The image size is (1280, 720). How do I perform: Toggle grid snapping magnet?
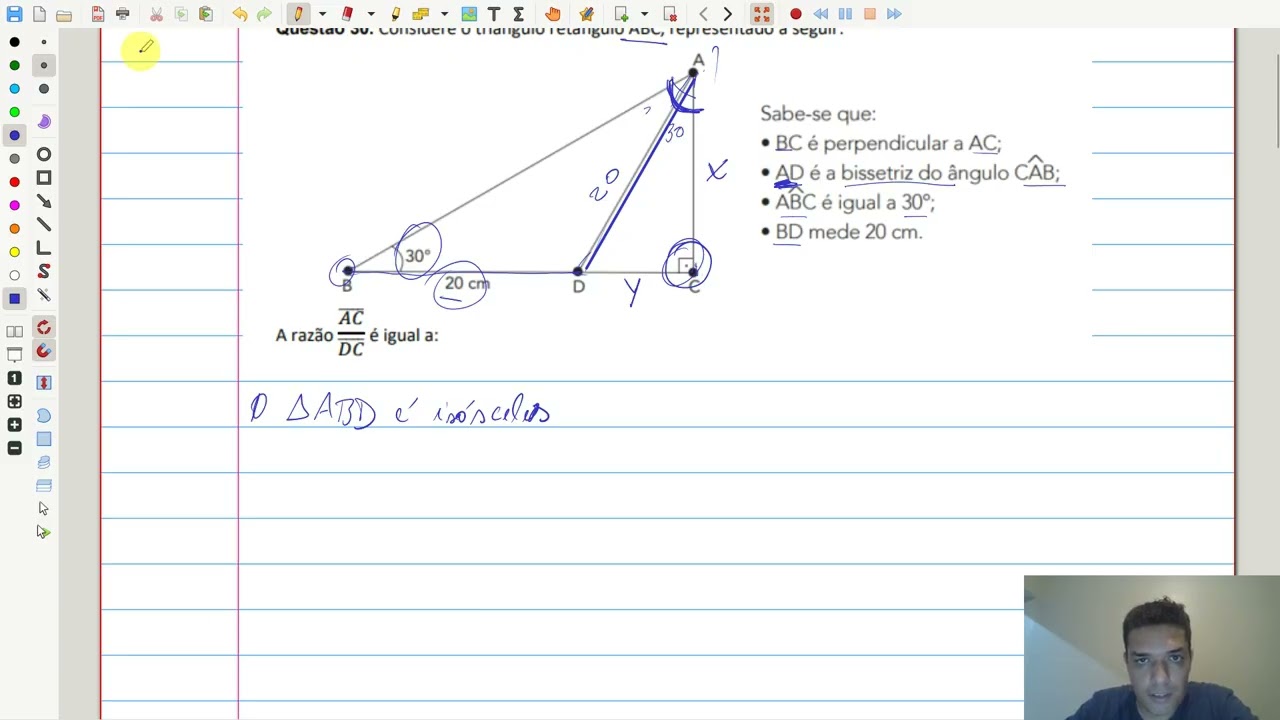click(x=43, y=351)
